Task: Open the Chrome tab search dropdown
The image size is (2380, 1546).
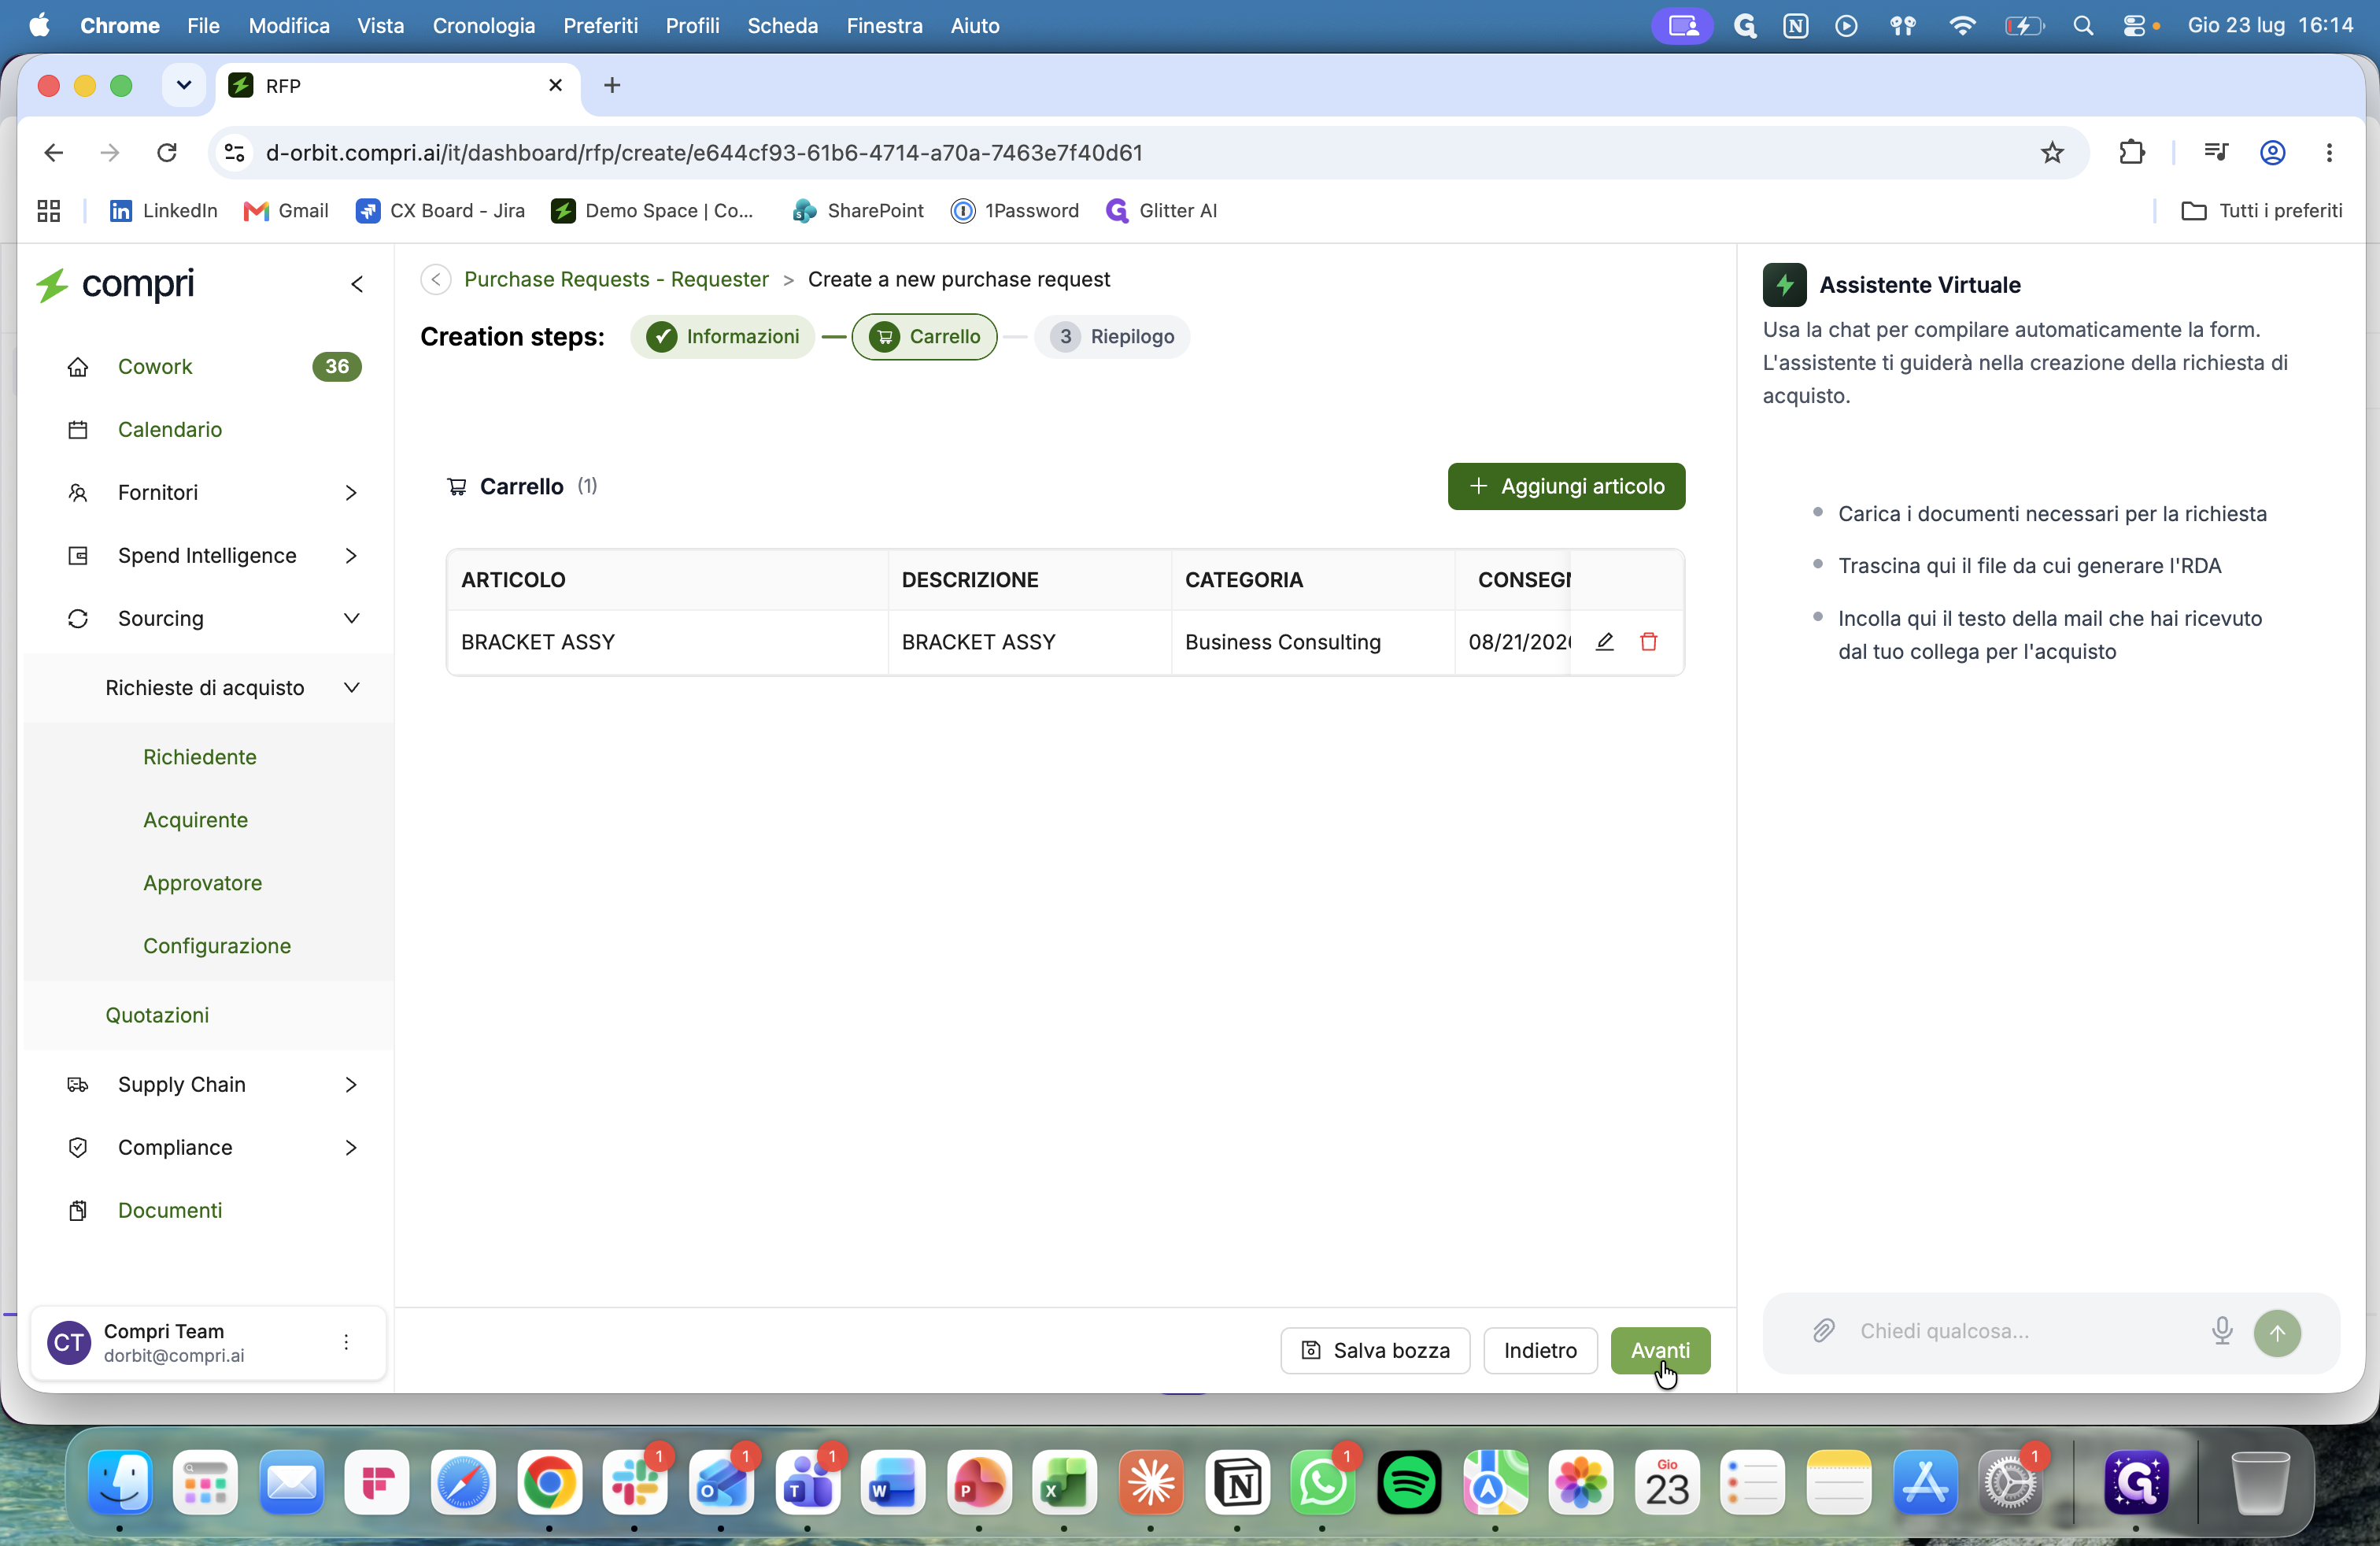Action: pos(184,86)
